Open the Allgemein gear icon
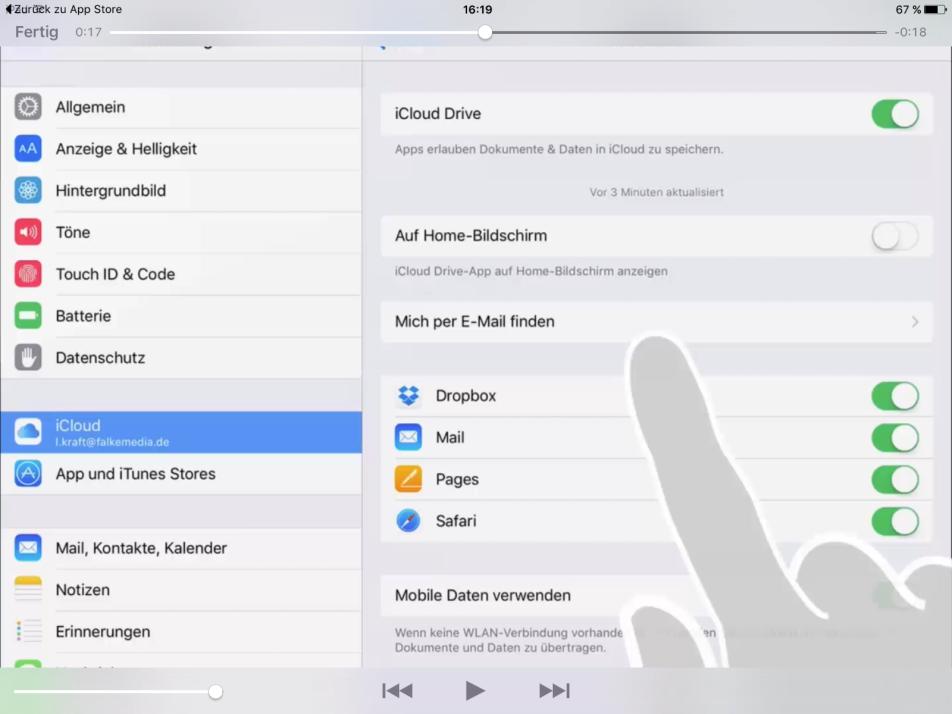Image resolution: width=952 pixels, height=714 pixels. point(28,107)
